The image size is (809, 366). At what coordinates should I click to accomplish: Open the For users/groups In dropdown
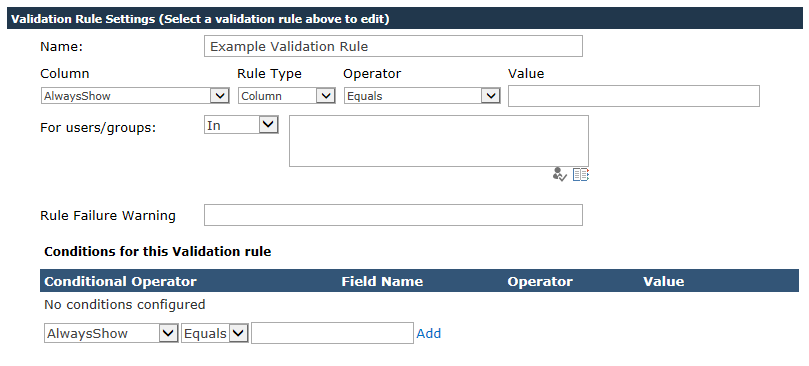tap(241, 125)
